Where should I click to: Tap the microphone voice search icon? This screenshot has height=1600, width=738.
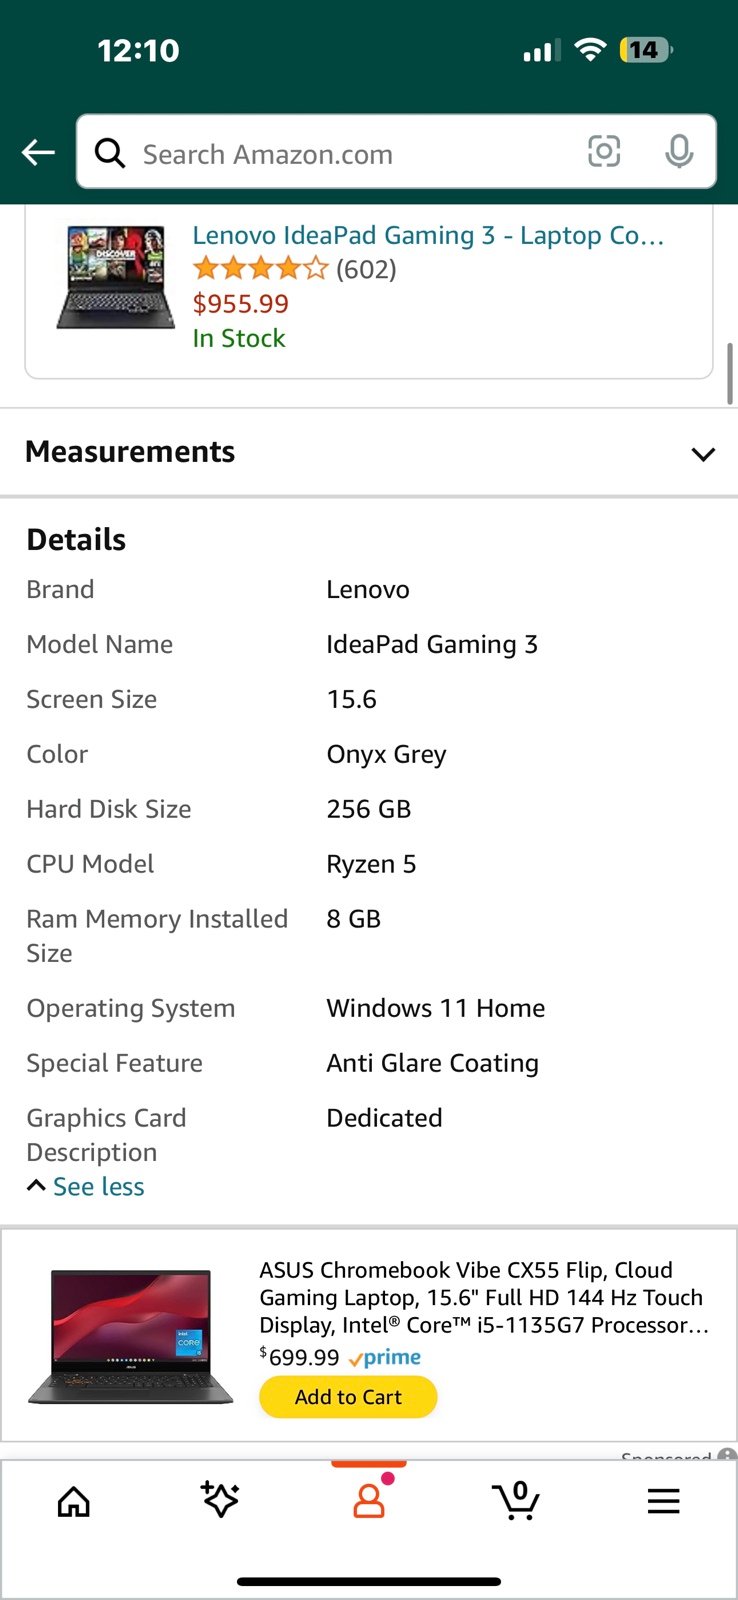pyautogui.click(x=679, y=152)
